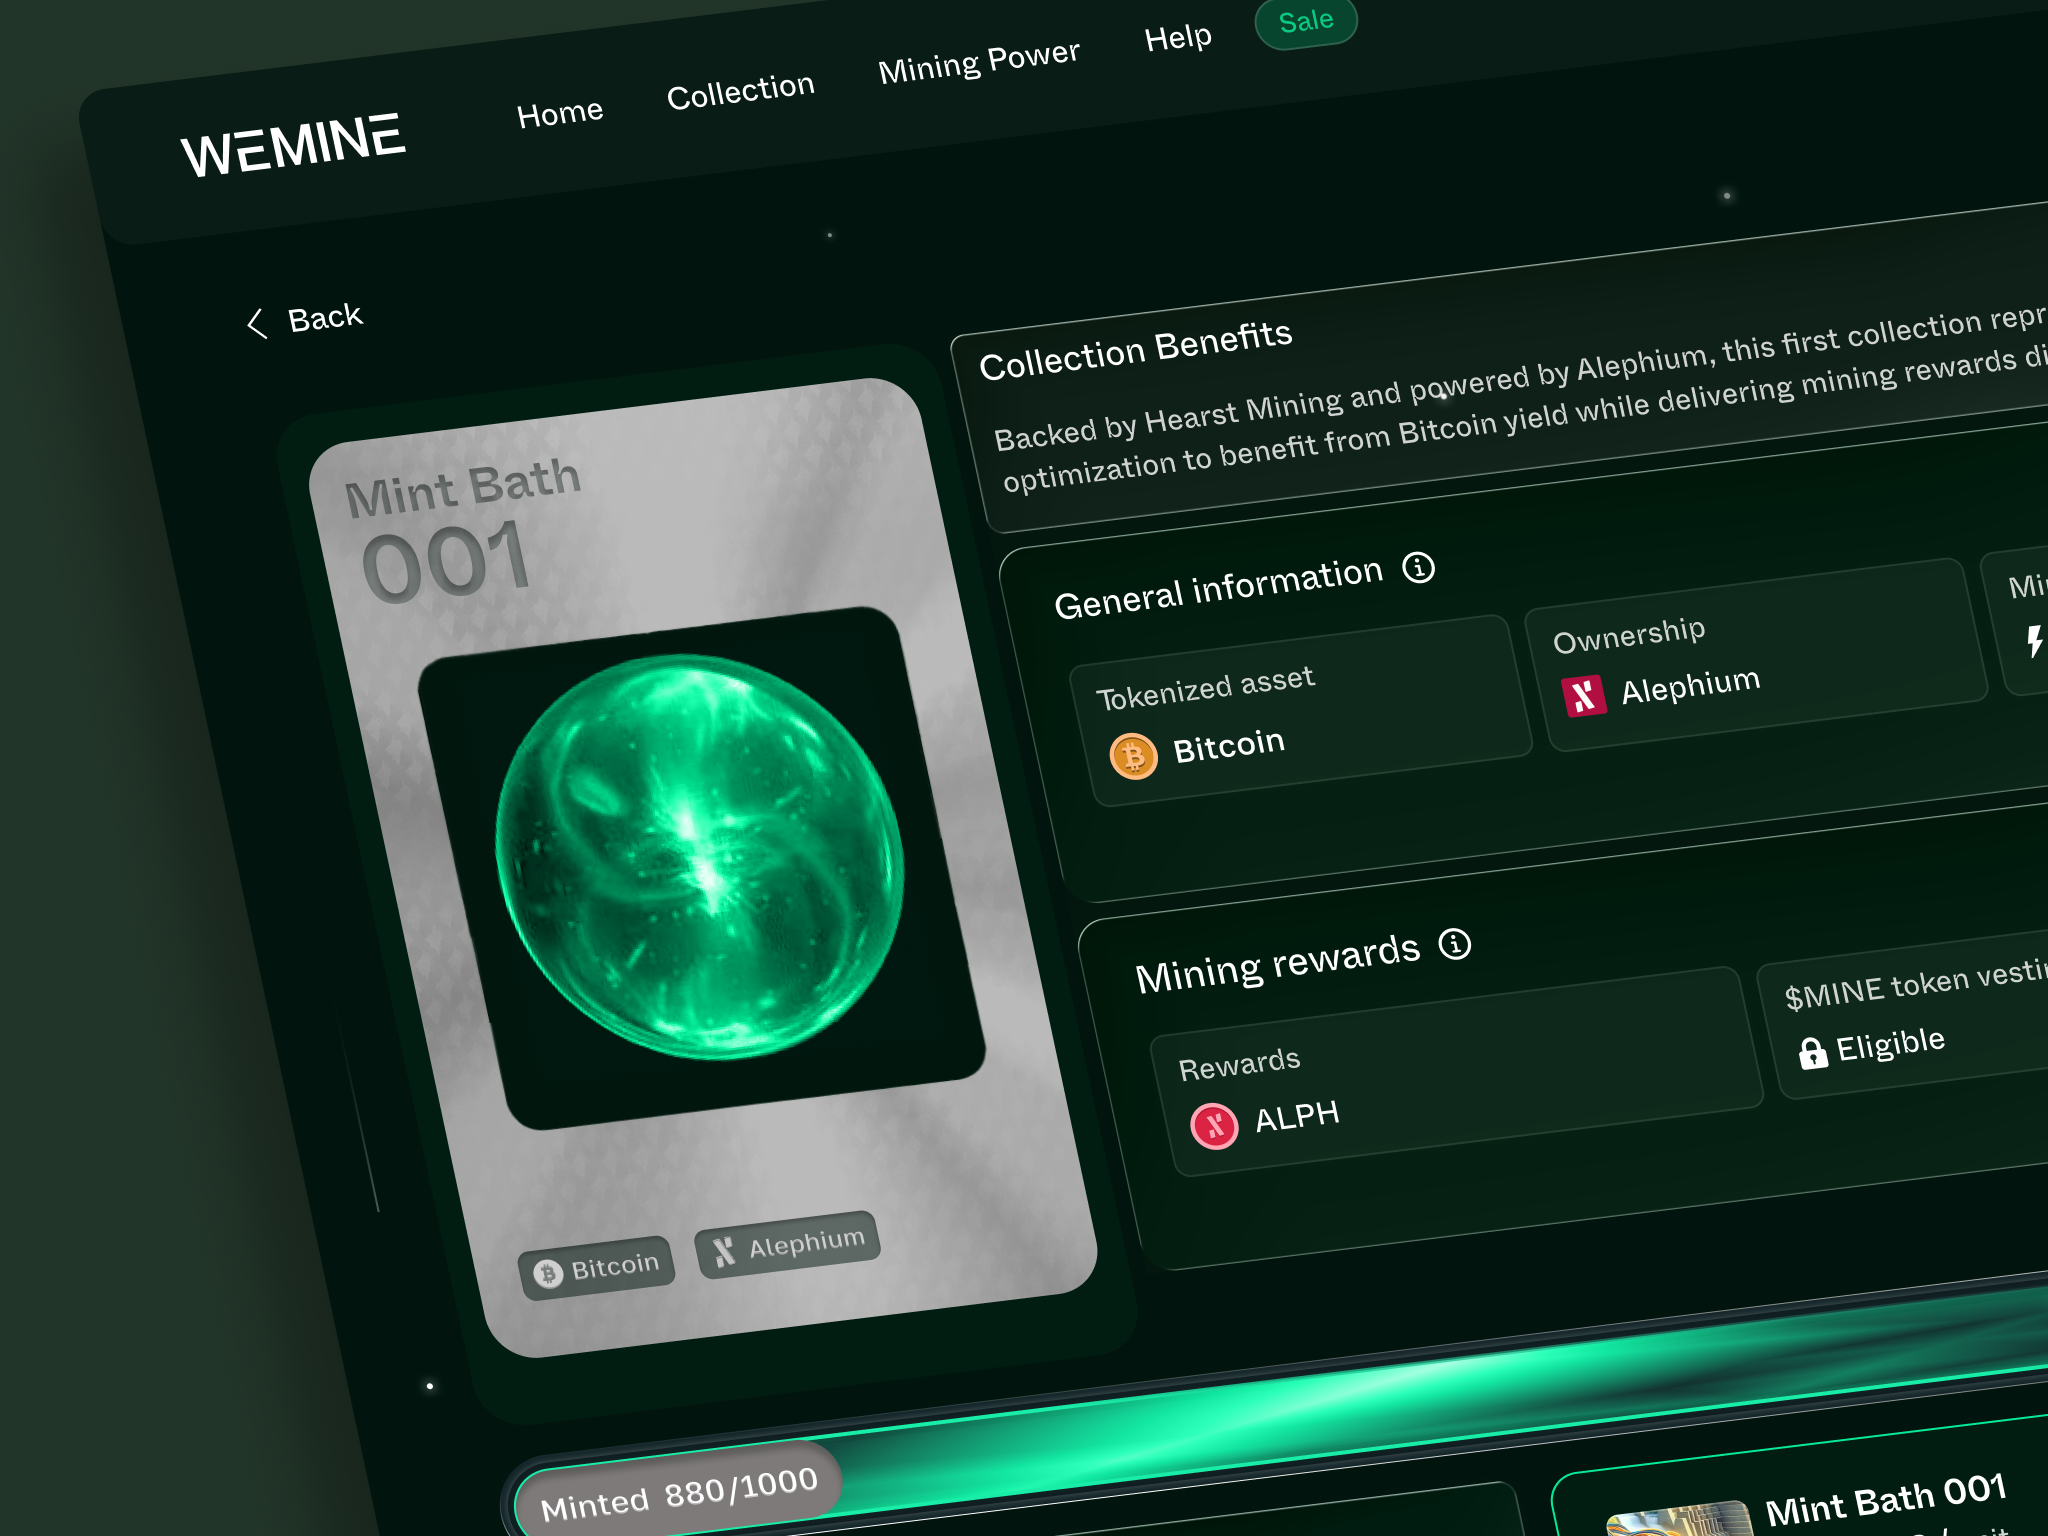Click the Mint Bath 001 title at bottom
2048x1536 pixels.
[1886, 1498]
